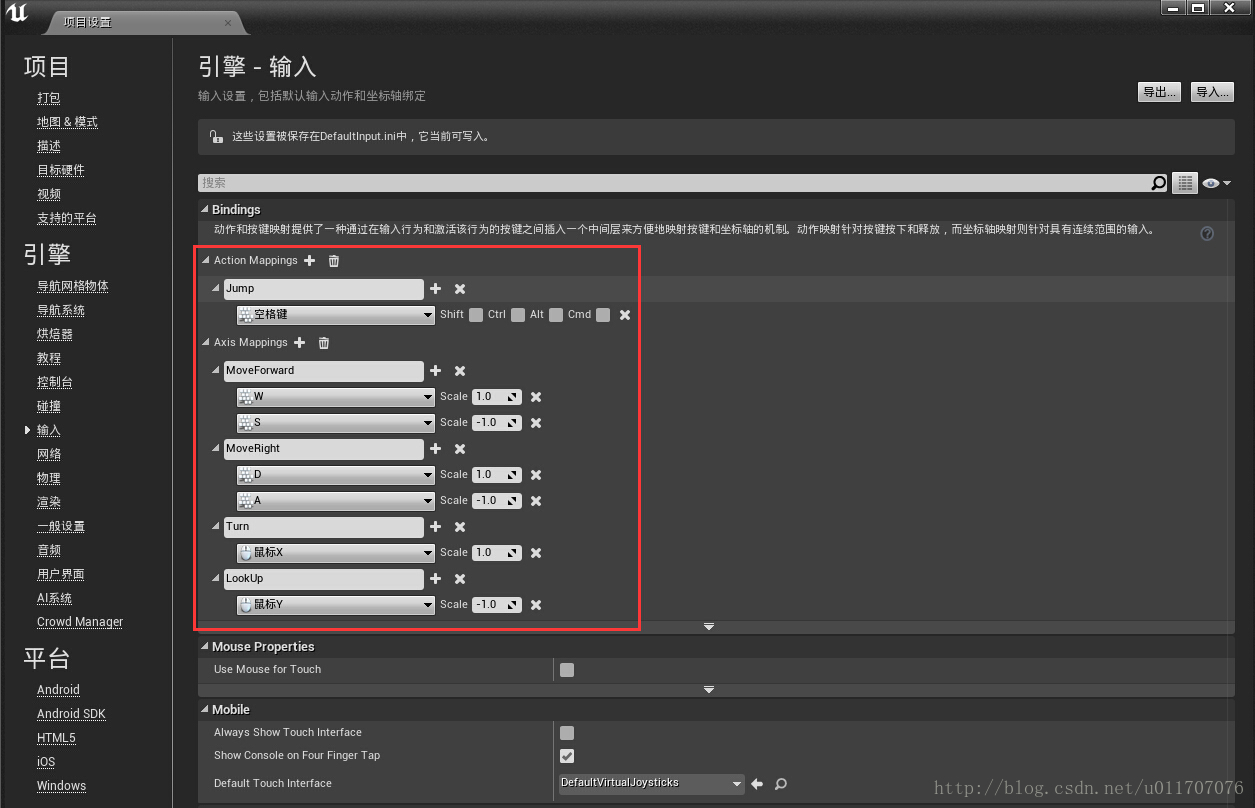Click the 导入... button
Image resolution: width=1255 pixels, height=808 pixels.
pos(1211,92)
